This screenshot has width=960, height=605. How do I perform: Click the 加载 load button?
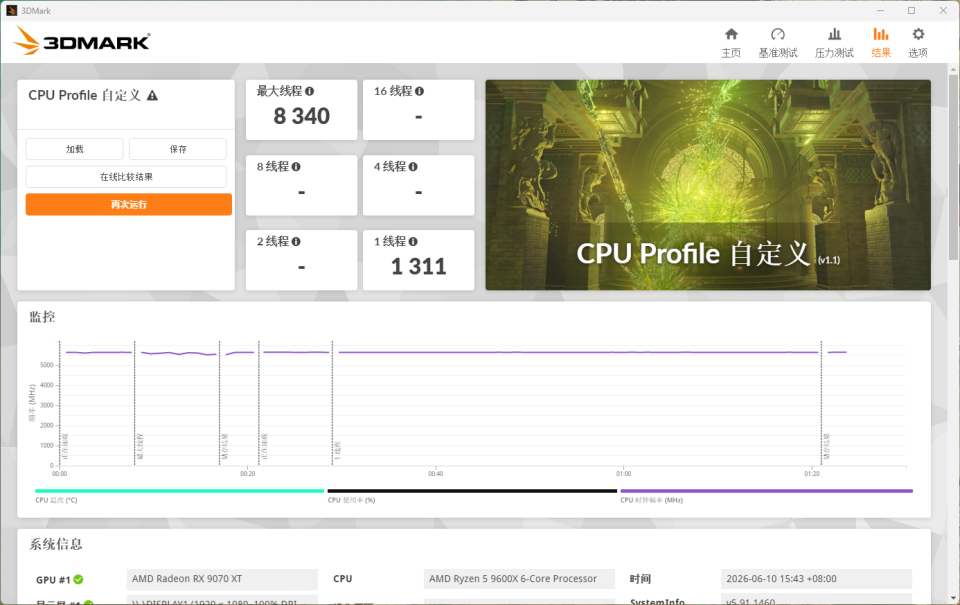point(74,149)
